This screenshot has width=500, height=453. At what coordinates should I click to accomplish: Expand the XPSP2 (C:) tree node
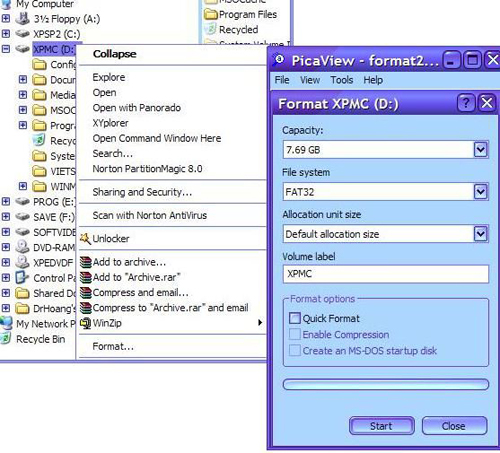pos(6,34)
